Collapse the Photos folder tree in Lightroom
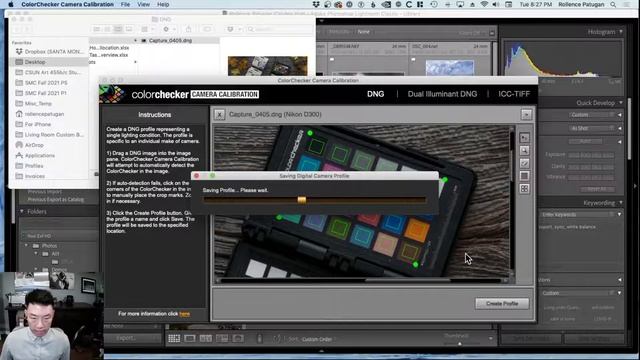 coord(27,246)
